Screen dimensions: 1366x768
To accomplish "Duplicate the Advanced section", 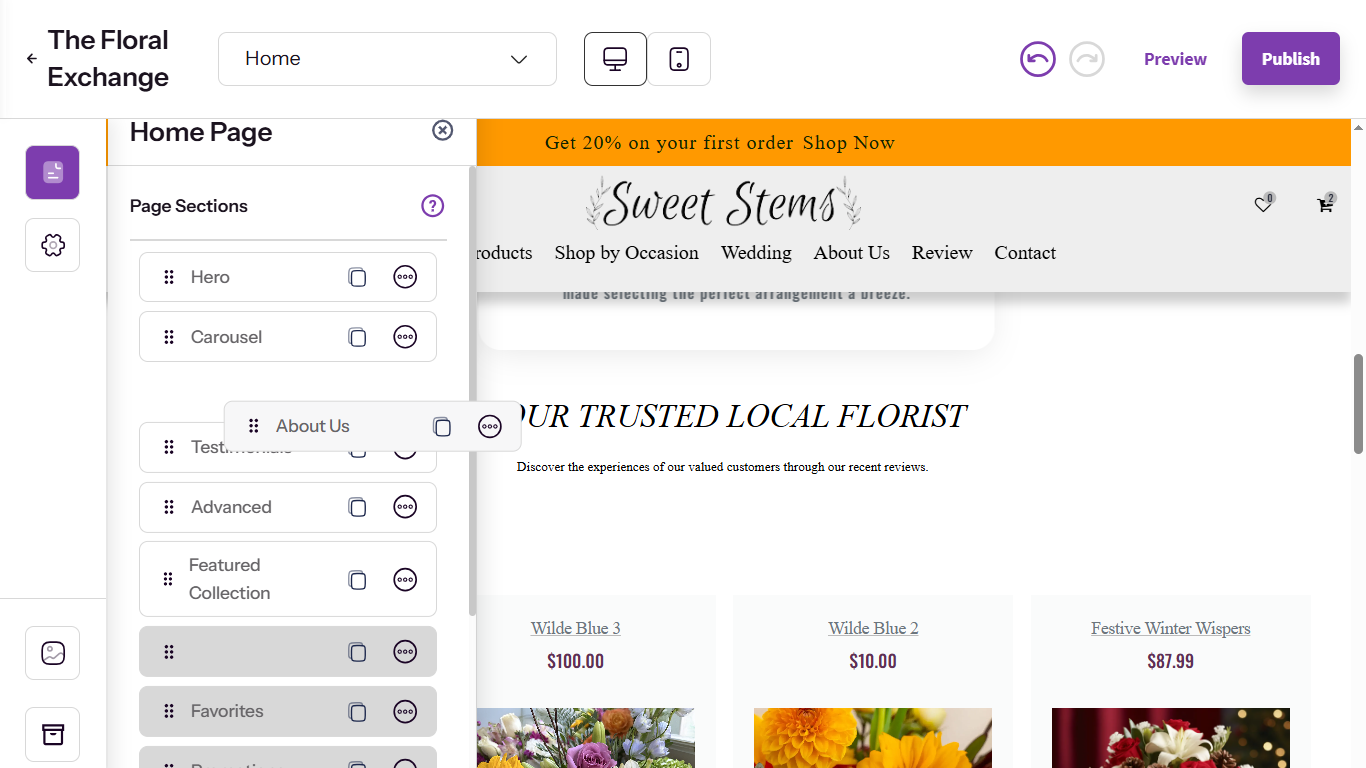I will pyautogui.click(x=357, y=507).
